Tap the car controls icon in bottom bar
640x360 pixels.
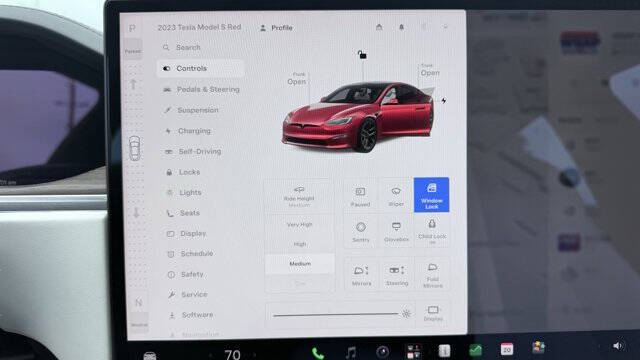(x=149, y=356)
